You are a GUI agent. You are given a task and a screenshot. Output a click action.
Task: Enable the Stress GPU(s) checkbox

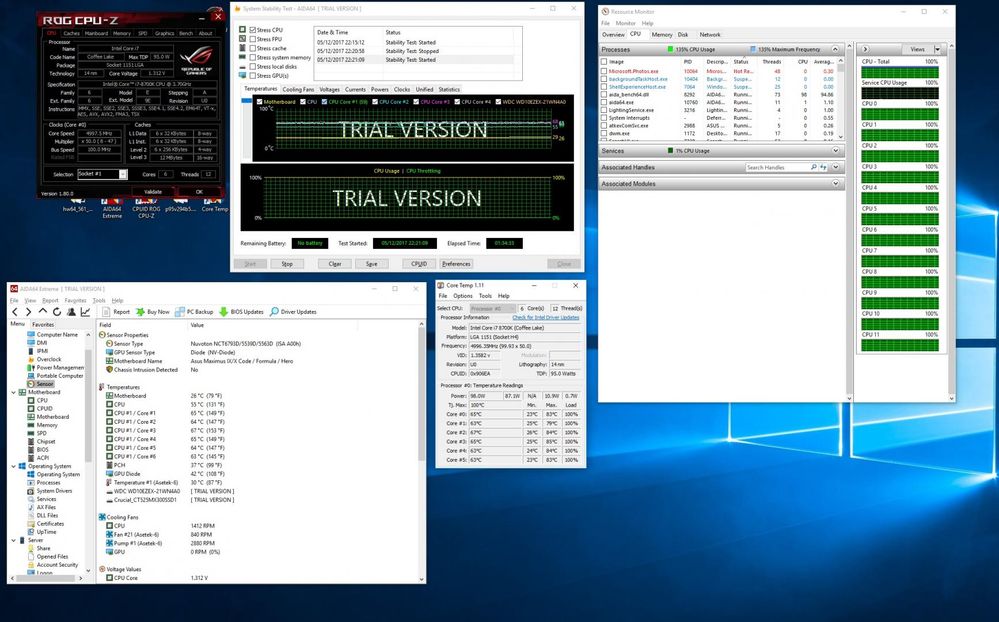(x=253, y=75)
